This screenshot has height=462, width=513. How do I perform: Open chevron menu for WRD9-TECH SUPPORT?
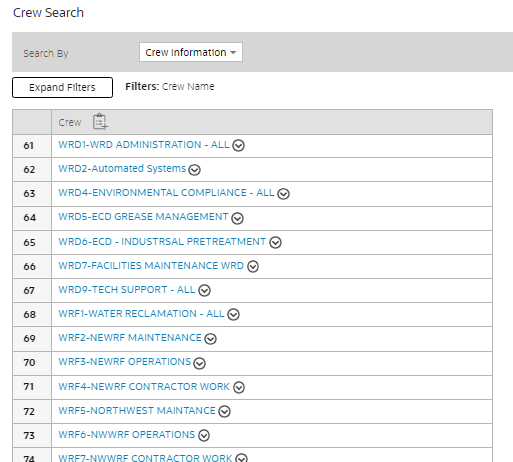[204, 290]
